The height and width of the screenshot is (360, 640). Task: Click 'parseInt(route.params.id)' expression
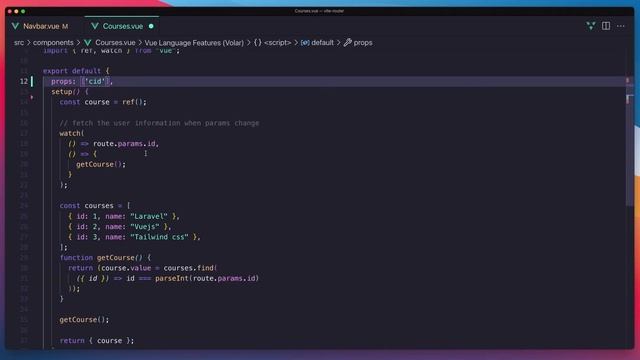tap(207, 278)
